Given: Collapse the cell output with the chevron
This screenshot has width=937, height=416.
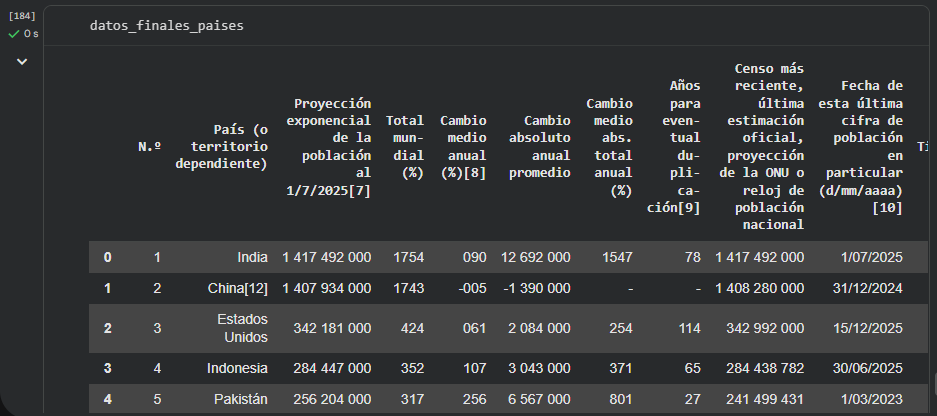Looking at the screenshot, I should (21, 62).
